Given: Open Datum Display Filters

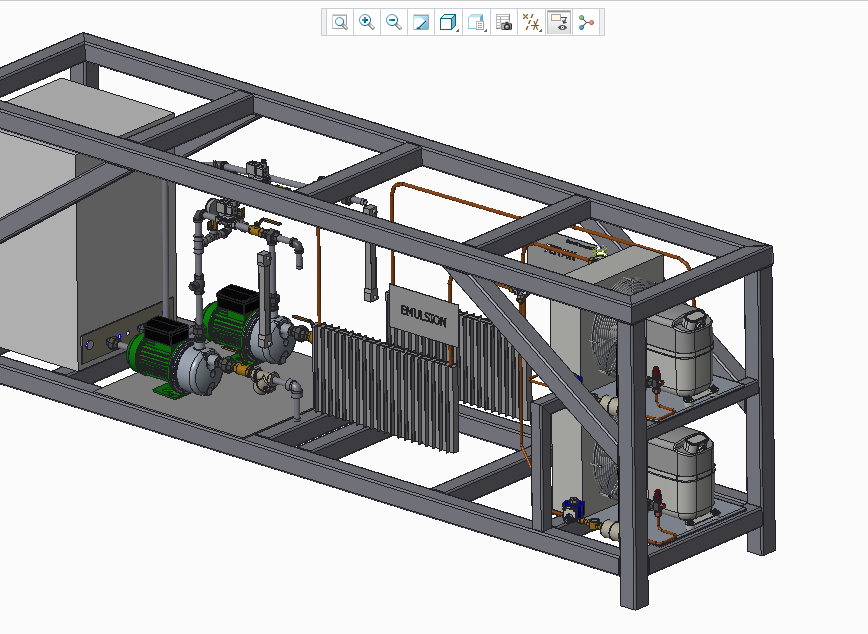Looking at the screenshot, I should tap(532, 22).
